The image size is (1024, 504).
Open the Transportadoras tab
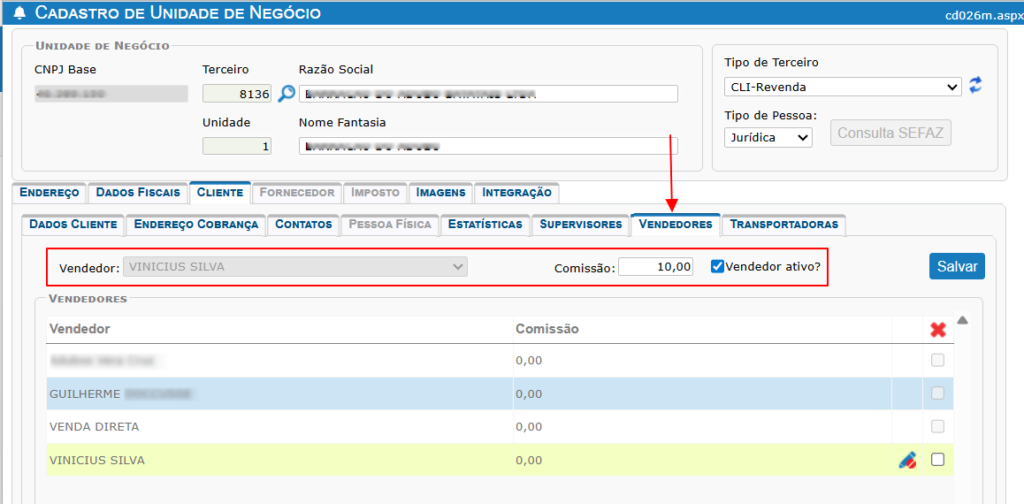tap(783, 224)
